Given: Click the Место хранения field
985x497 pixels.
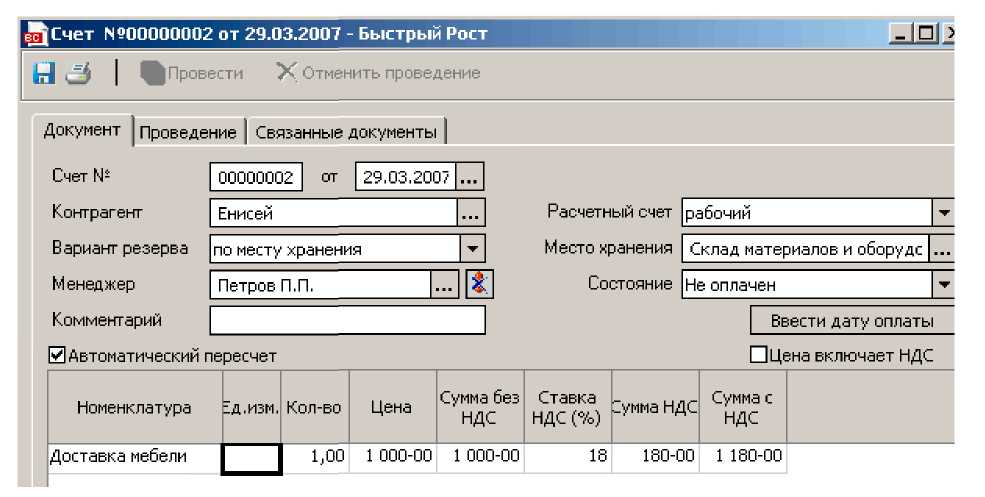Looking at the screenshot, I should tap(805, 249).
